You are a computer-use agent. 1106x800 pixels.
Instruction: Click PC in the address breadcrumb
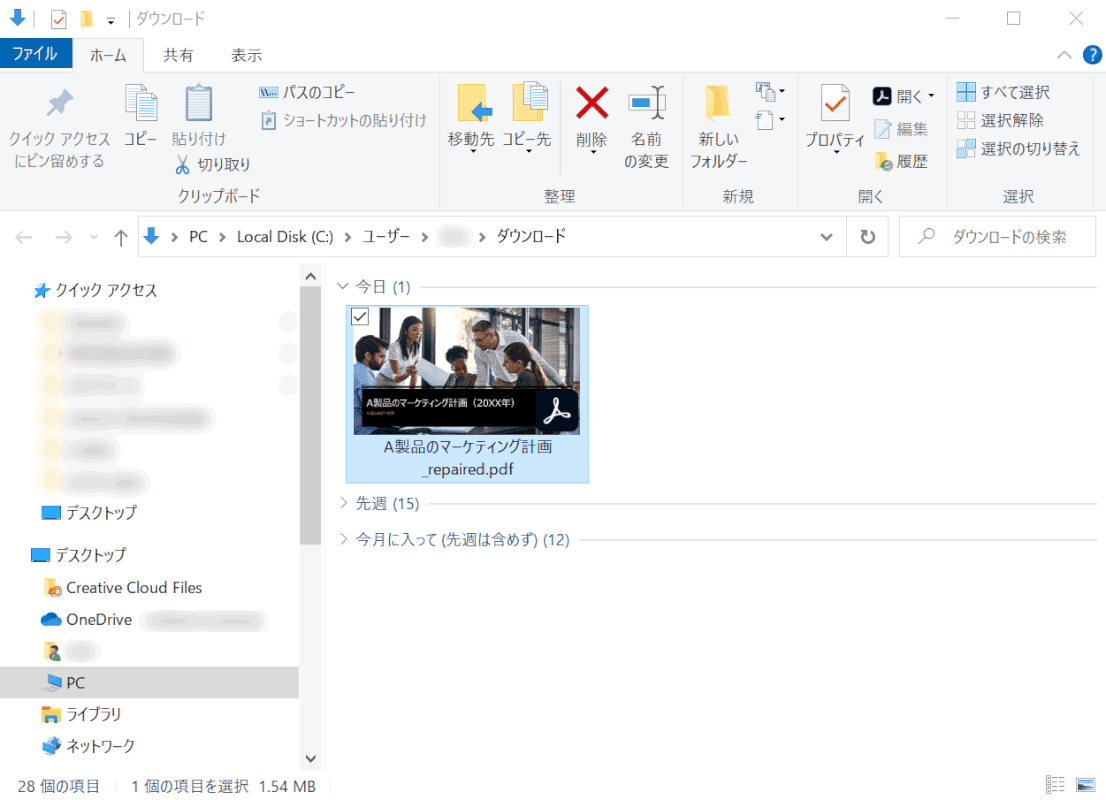click(198, 236)
